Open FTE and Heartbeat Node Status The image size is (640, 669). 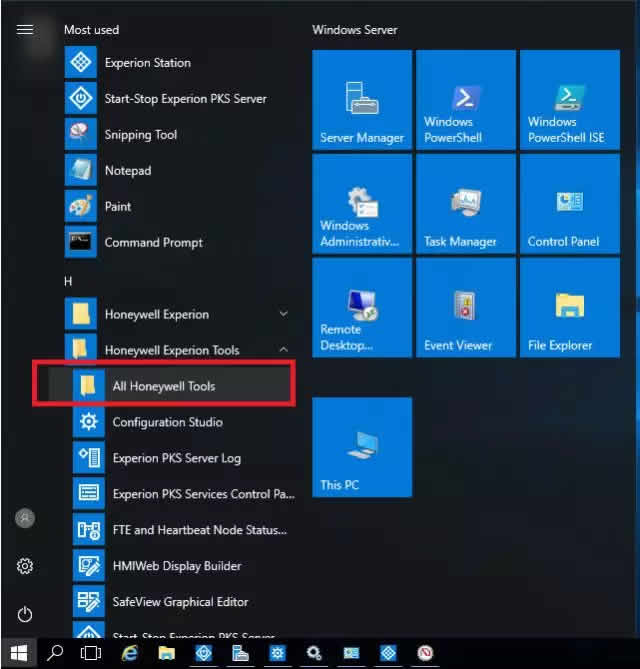coord(183,530)
